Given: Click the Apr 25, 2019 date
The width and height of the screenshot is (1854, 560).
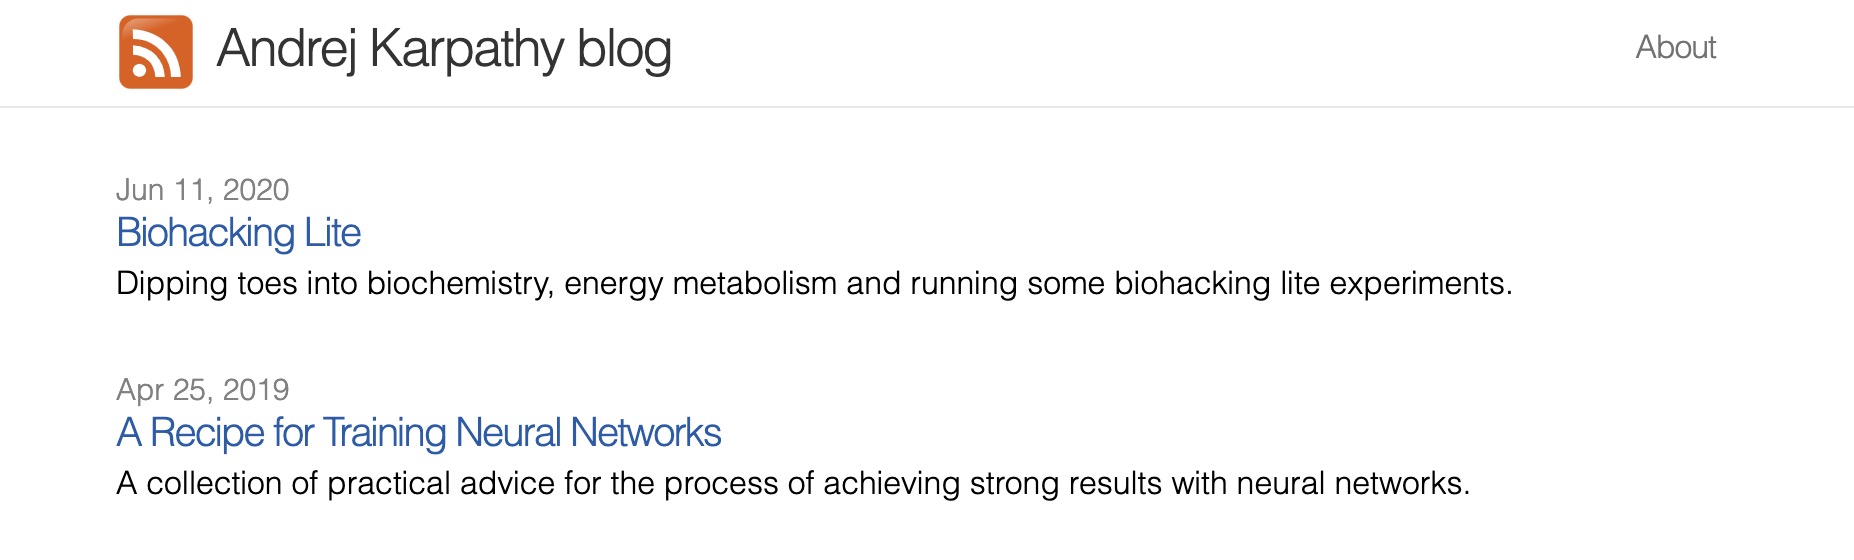Looking at the screenshot, I should pos(203,389).
